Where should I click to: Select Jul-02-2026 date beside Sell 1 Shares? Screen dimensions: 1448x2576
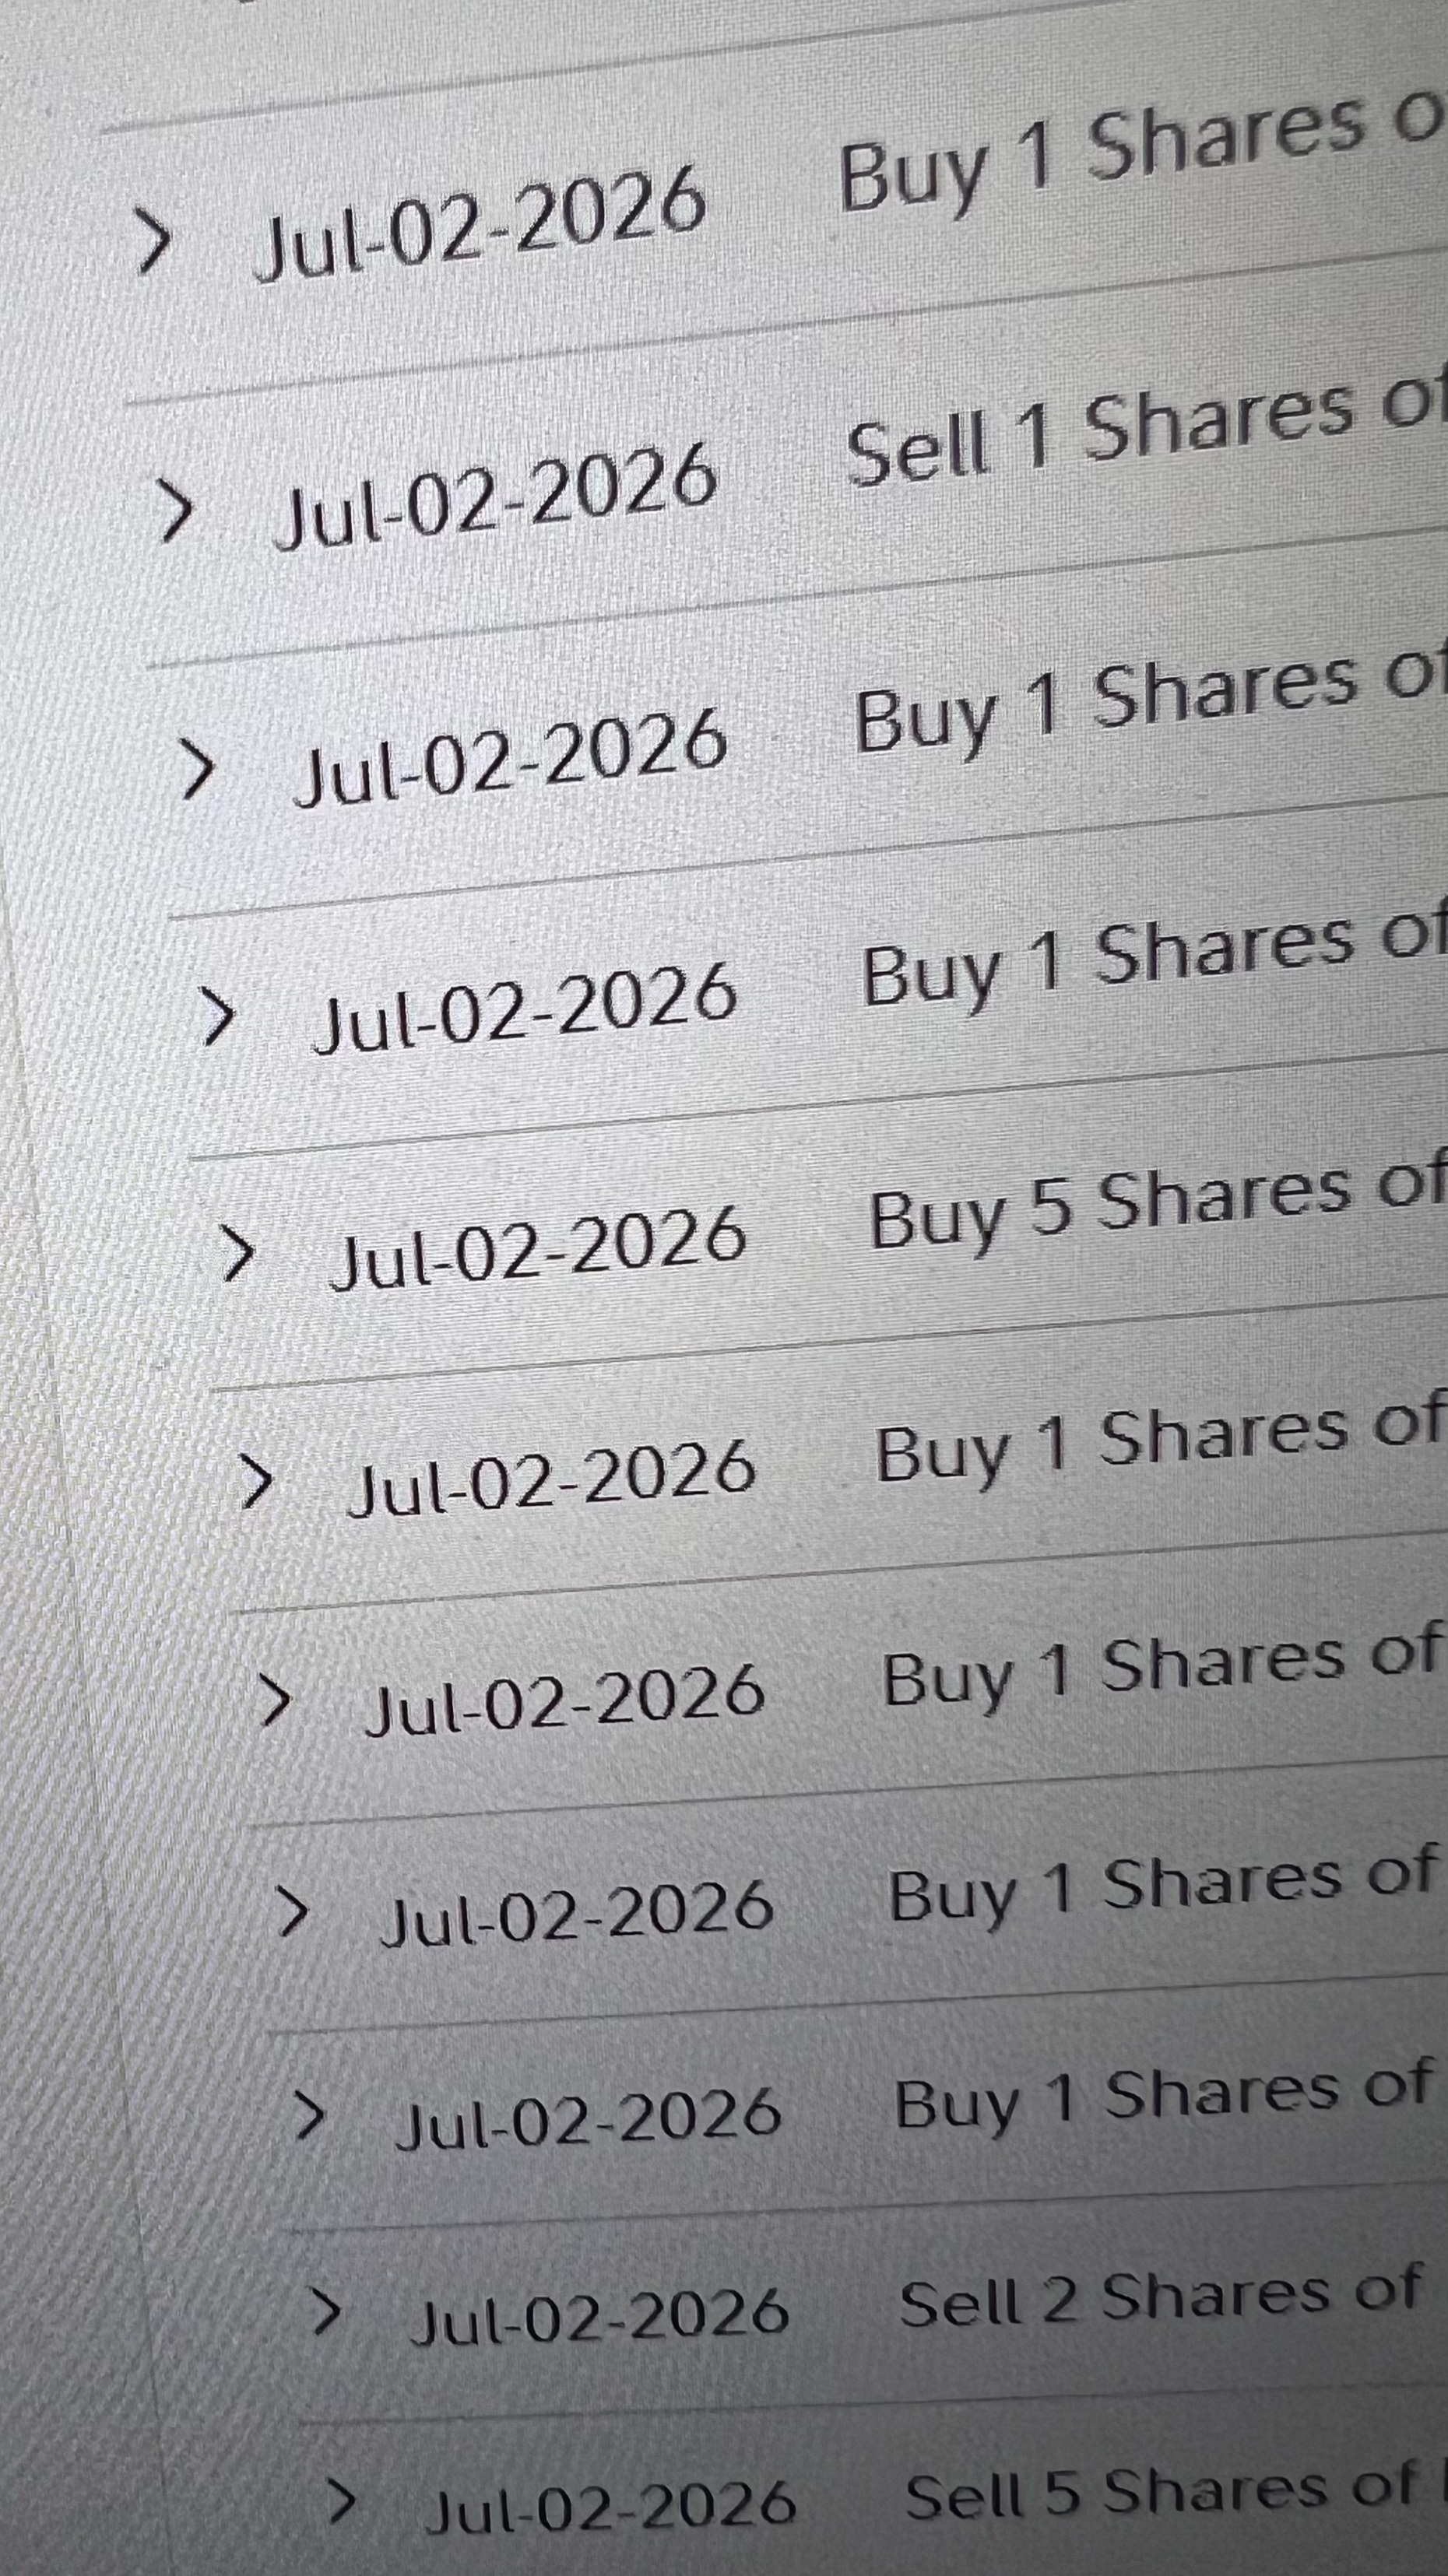click(x=495, y=496)
